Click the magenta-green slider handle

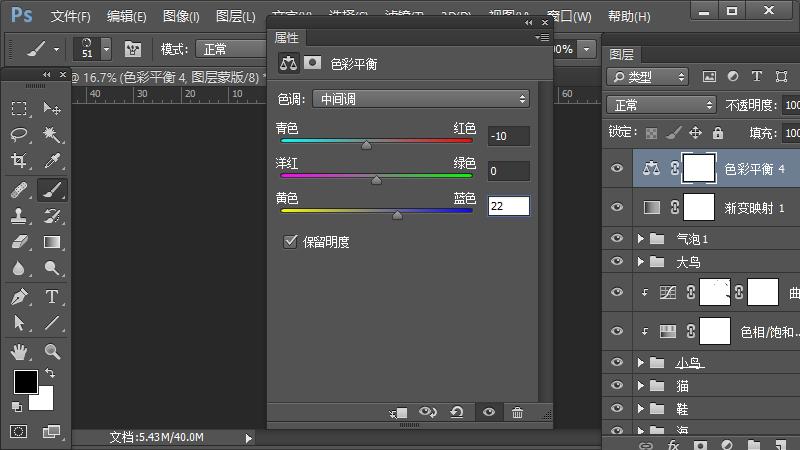tap(377, 180)
